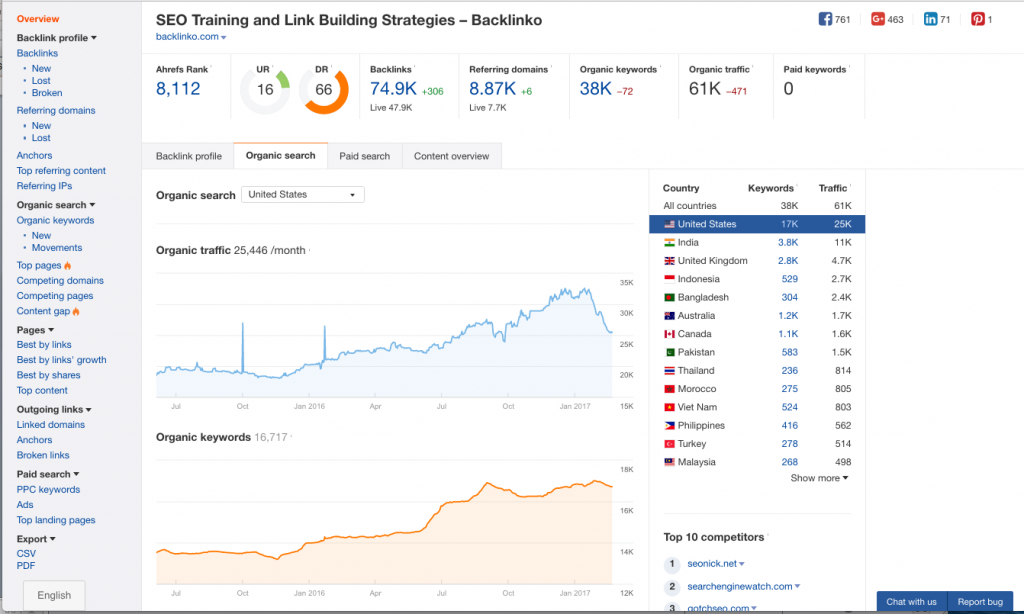Click the Google Plus share icon

[878, 19]
